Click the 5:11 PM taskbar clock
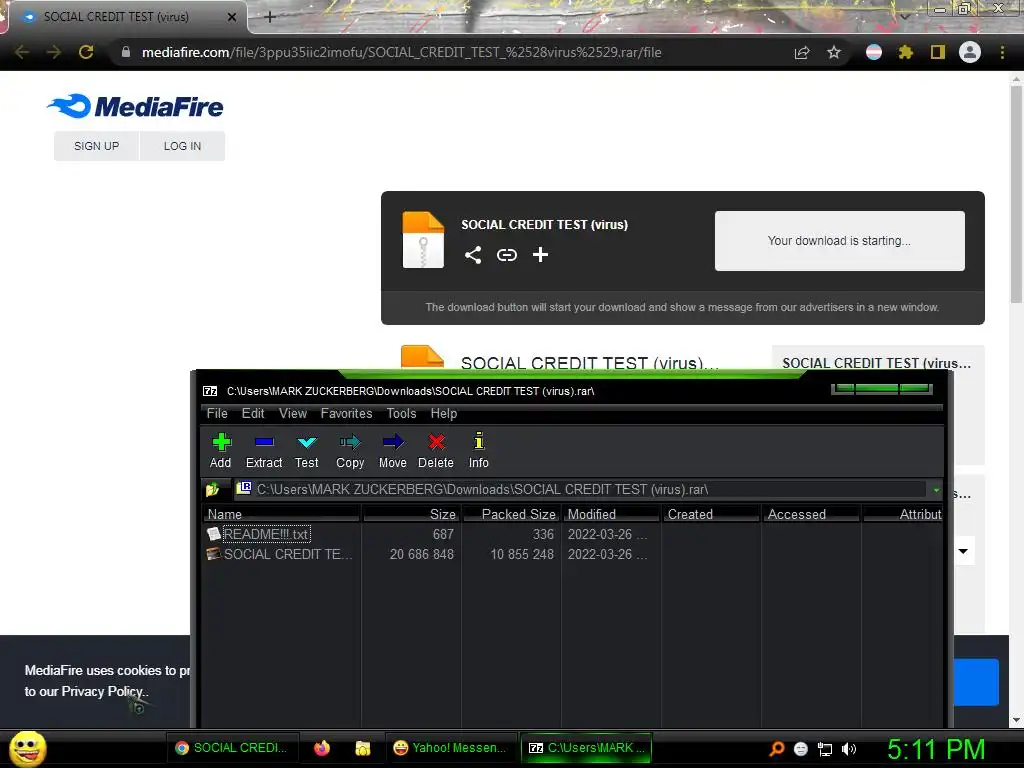 (x=936, y=749)
